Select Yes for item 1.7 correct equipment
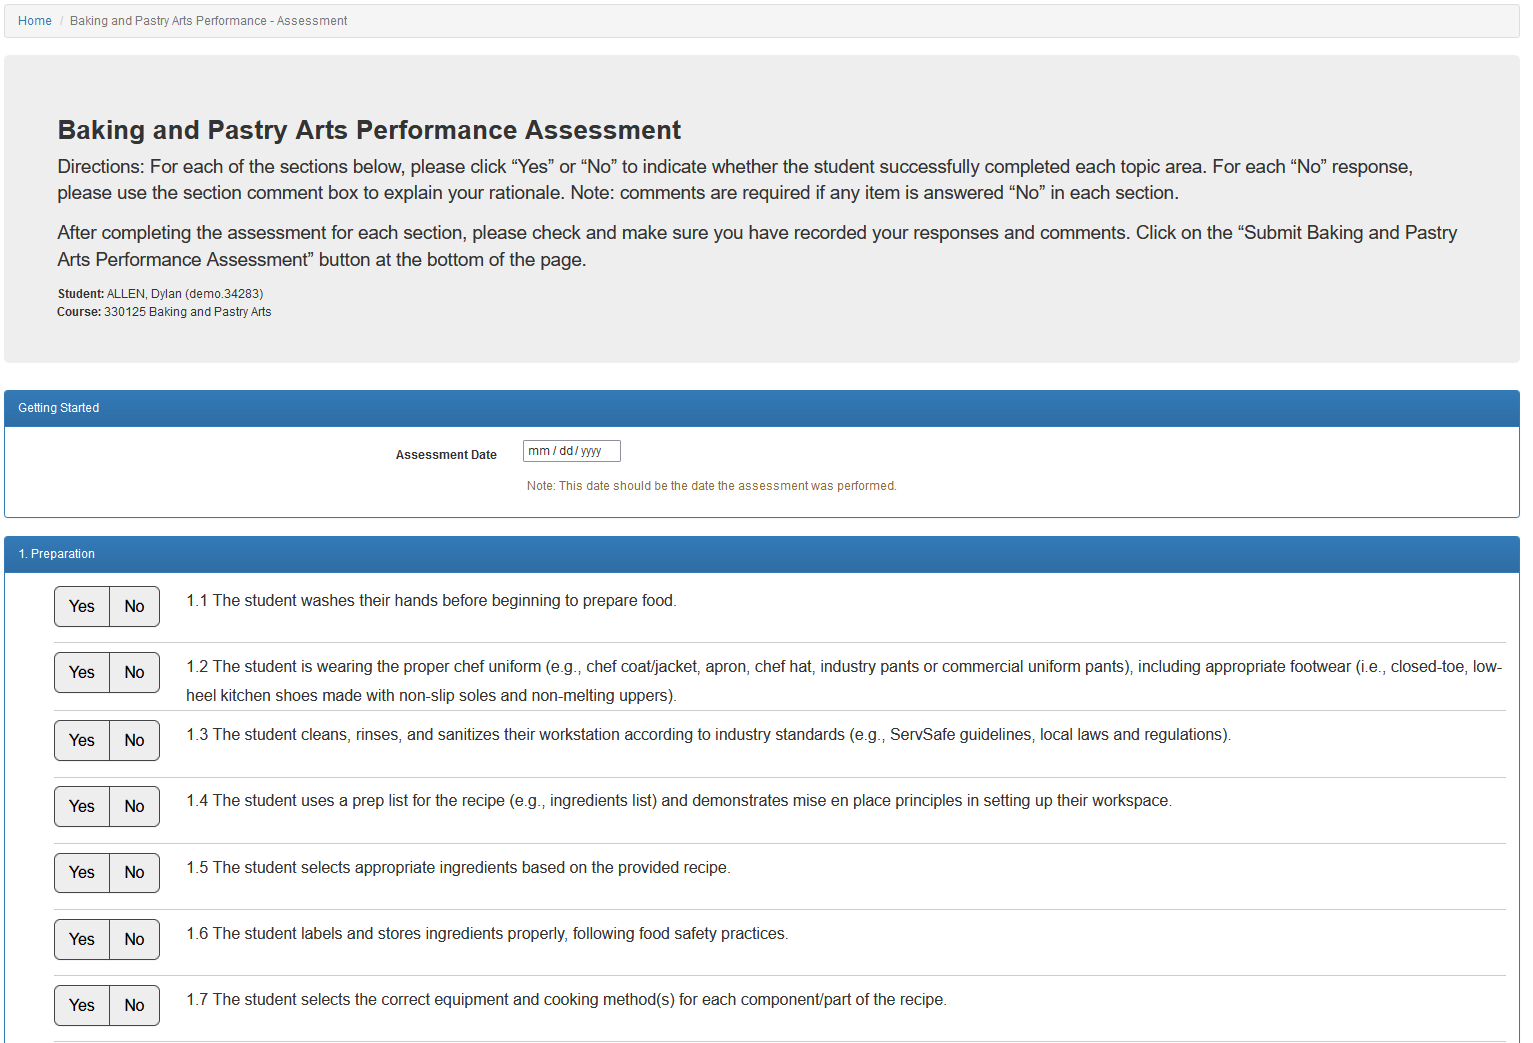Viewport: 1533px width, 1043px height. (x=82, y=1005)
